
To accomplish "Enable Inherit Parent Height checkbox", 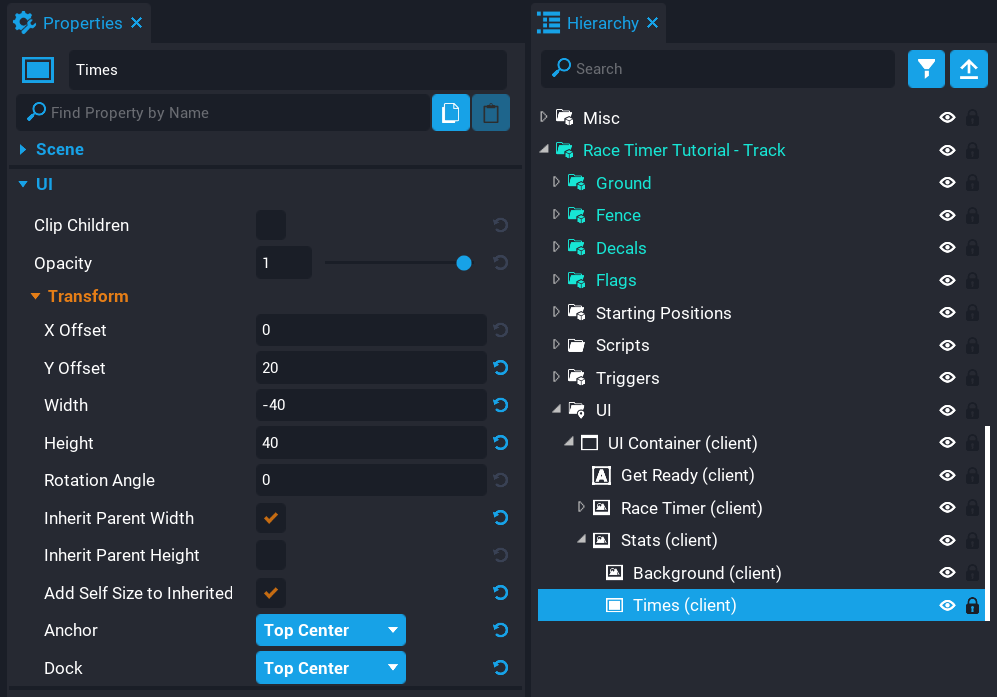I will [271, 555].
